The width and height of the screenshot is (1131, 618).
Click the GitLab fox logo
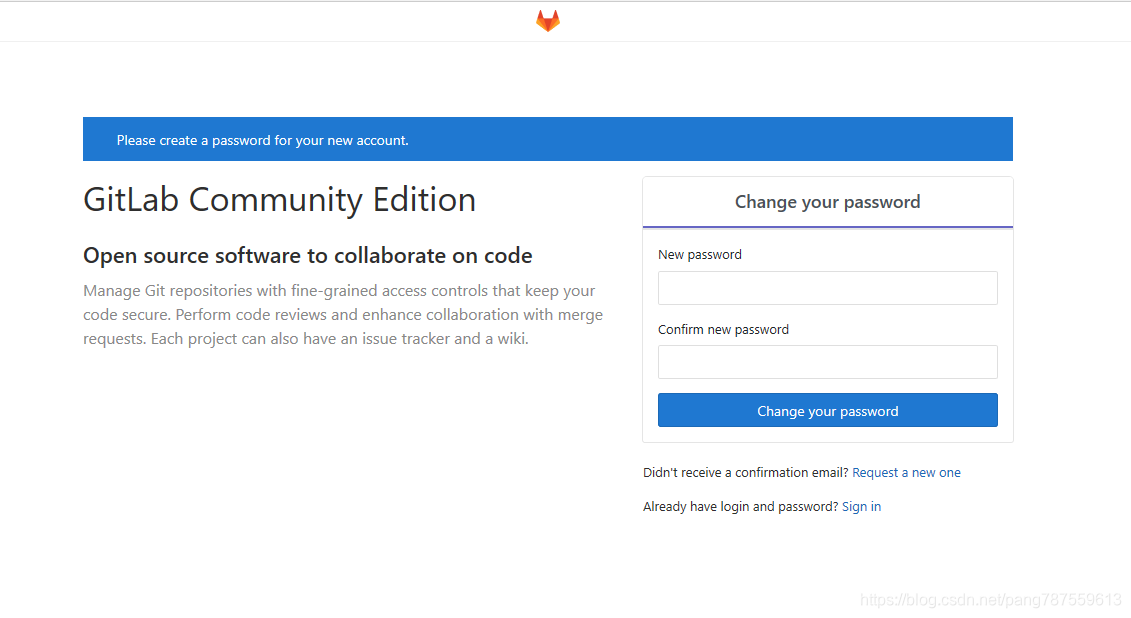(x=548, y=21)
